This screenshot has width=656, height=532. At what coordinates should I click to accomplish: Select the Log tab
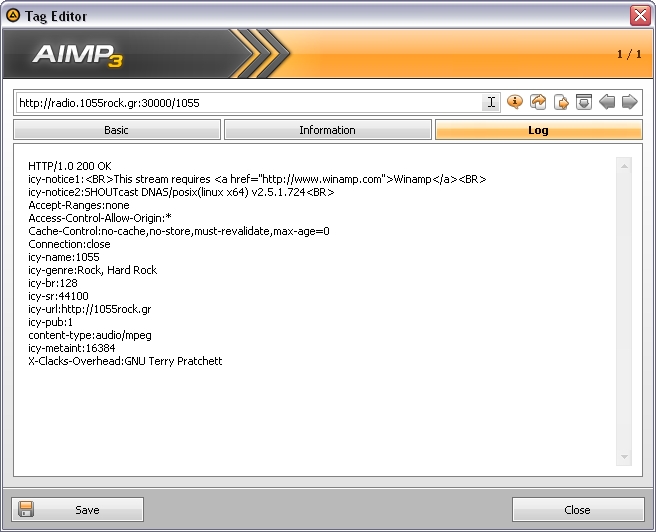point(538,130)
